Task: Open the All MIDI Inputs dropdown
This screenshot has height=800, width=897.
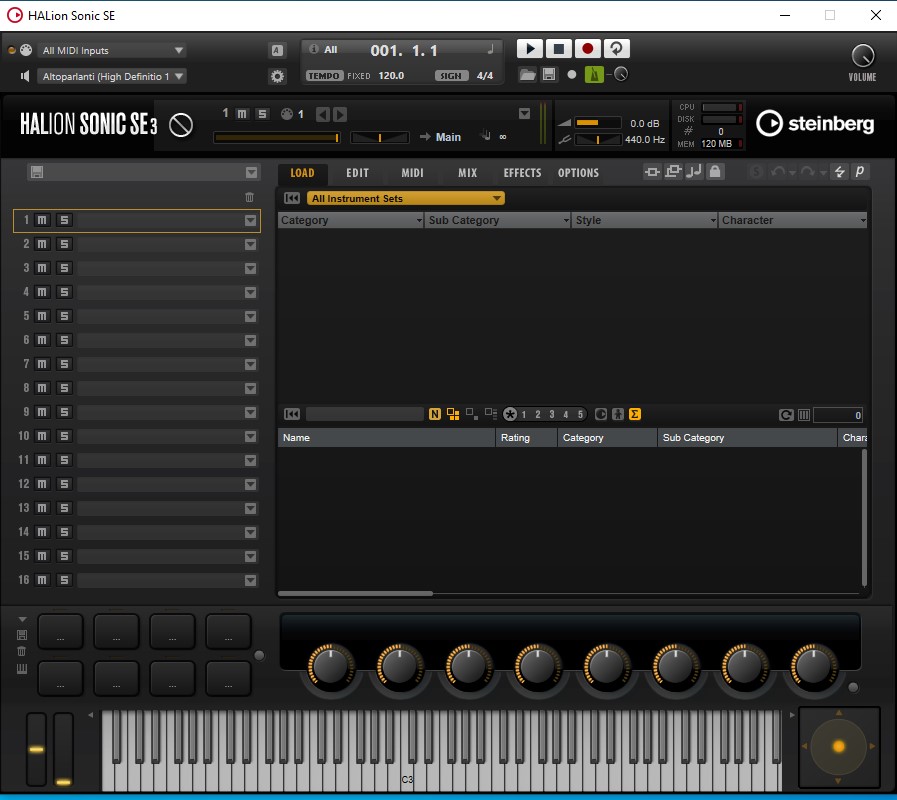Action: [112, 50]
